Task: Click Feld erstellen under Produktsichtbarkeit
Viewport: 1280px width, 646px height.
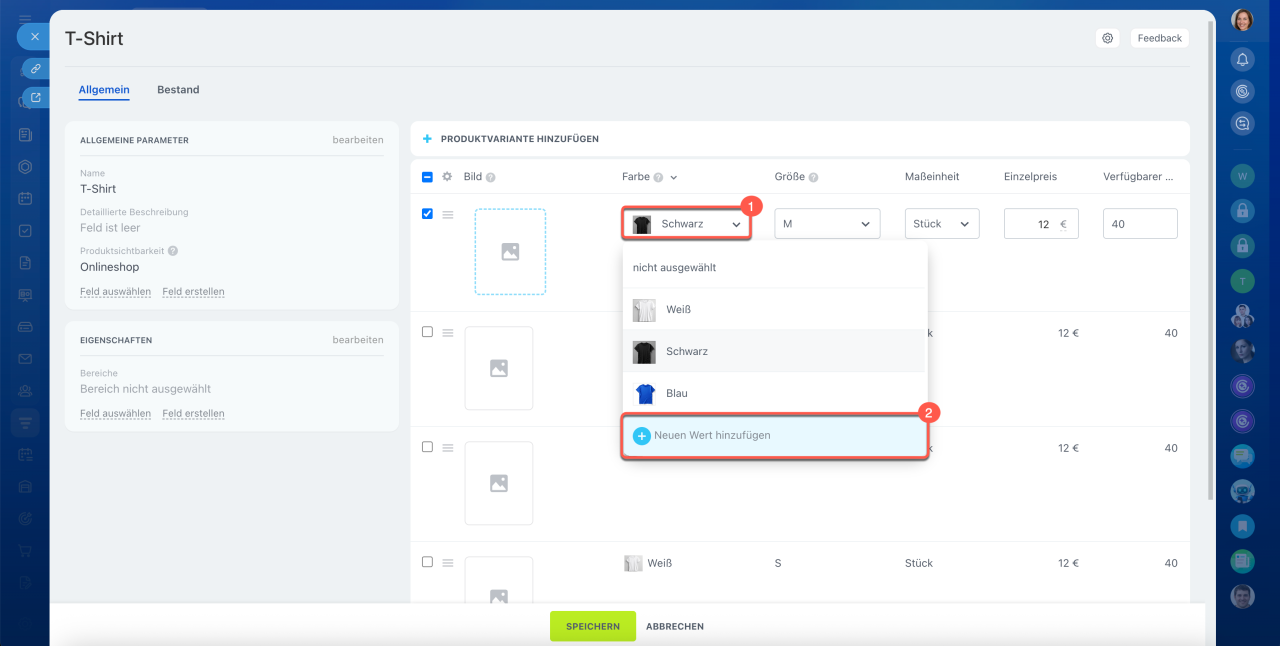Action: coord(193,292)
